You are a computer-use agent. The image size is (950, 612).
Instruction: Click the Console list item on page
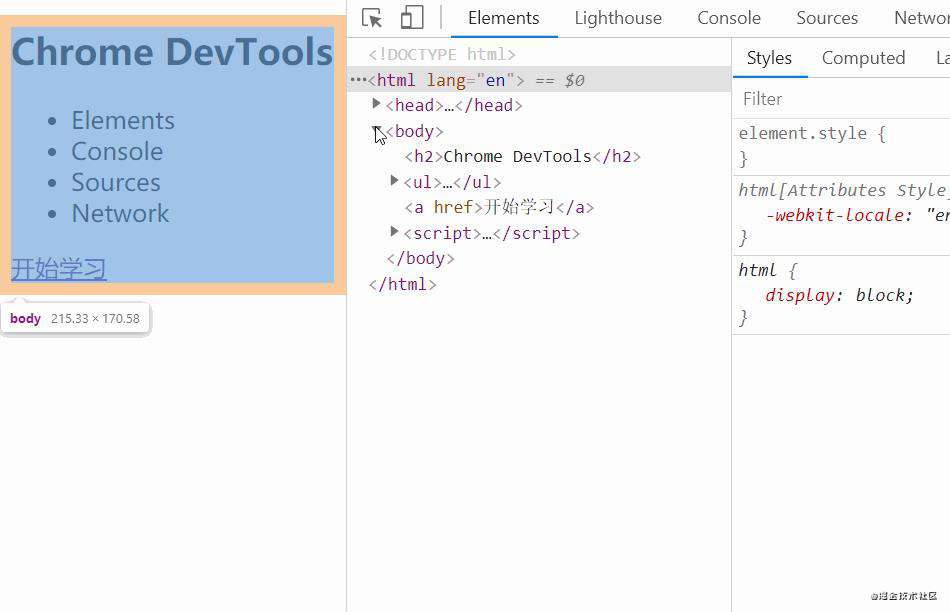[117, 151]
